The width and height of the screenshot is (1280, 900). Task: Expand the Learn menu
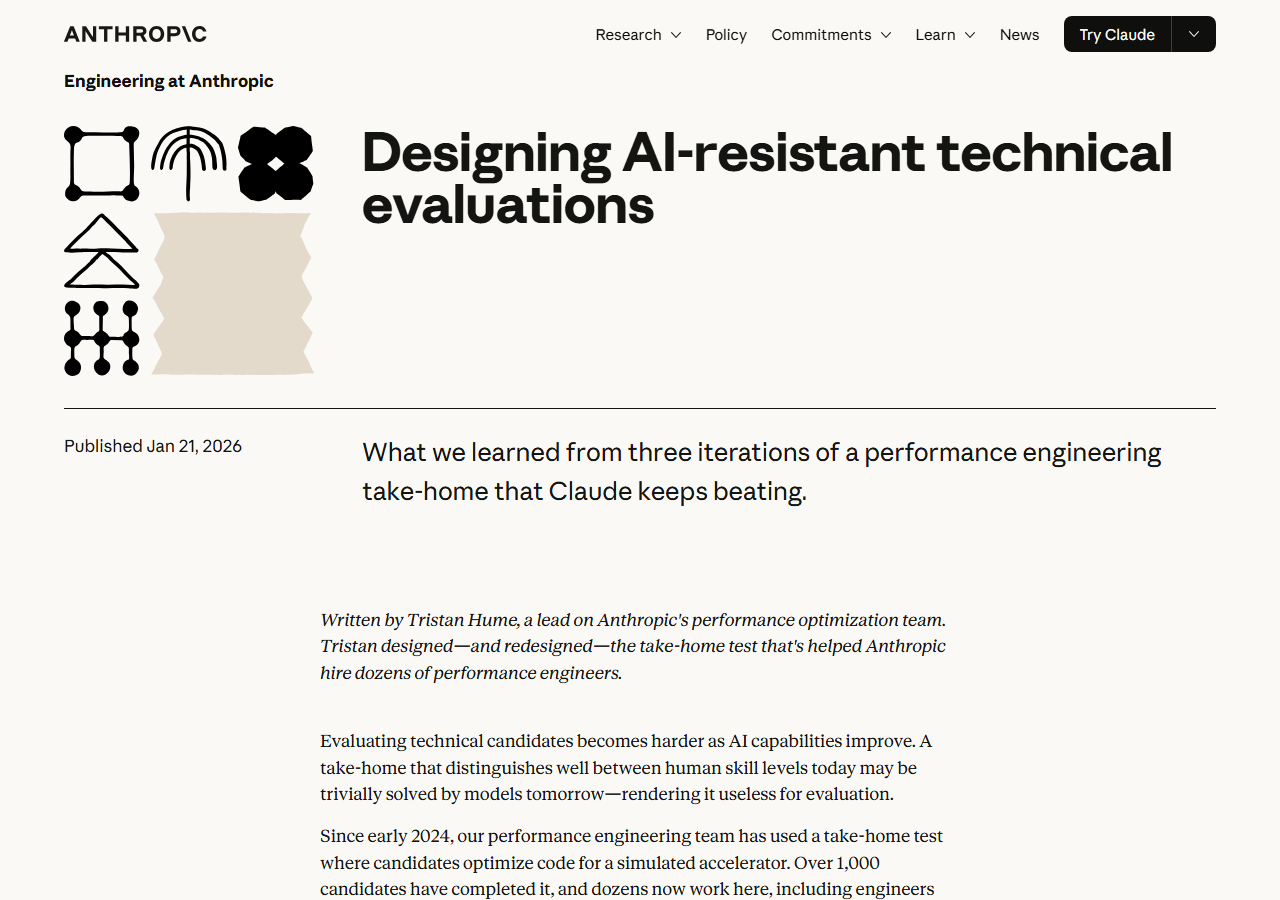pos(945,34)
